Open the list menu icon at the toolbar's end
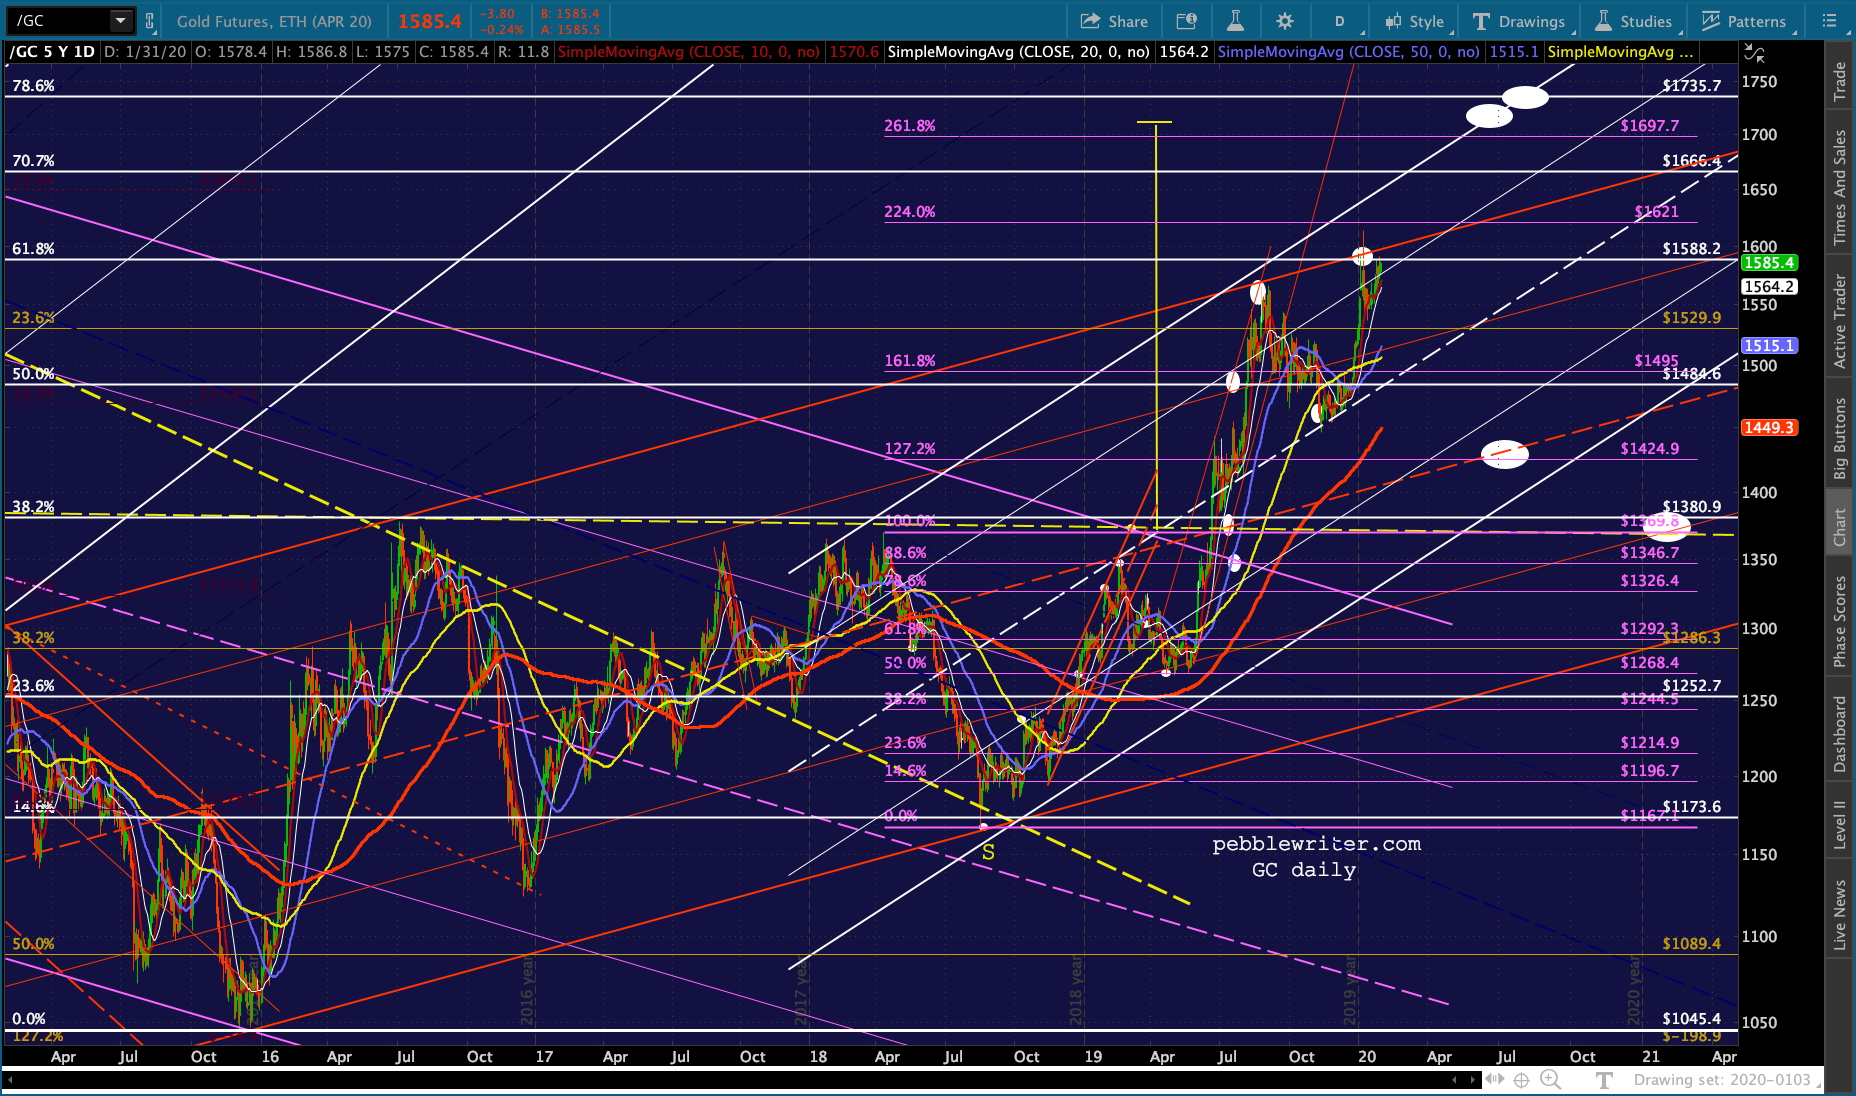This screenshot has height=1096, width=1856. point(1830,21)
